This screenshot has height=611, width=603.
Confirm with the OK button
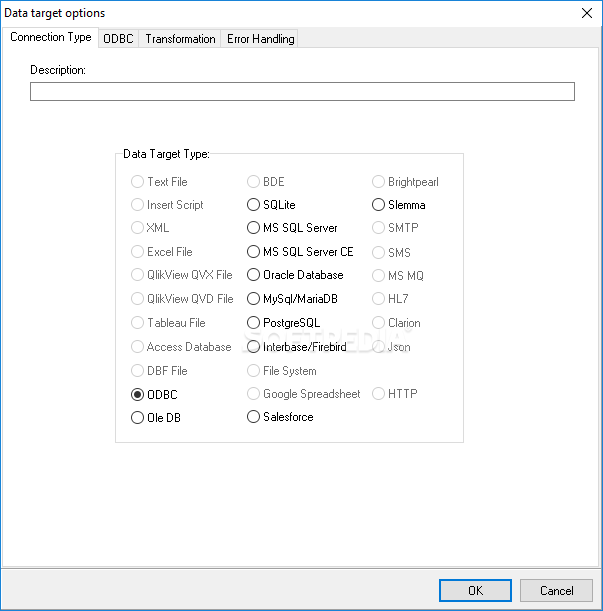[x=475, y=590]
